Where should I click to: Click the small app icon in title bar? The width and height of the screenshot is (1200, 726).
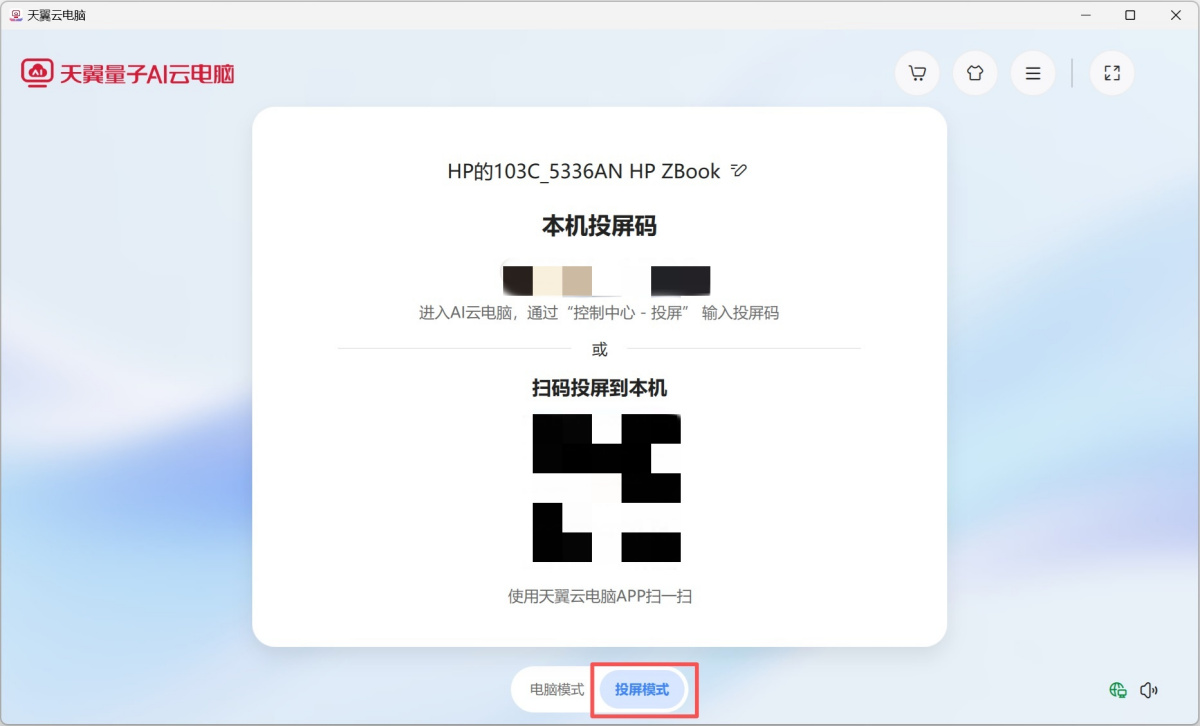(x=15, y=15)
